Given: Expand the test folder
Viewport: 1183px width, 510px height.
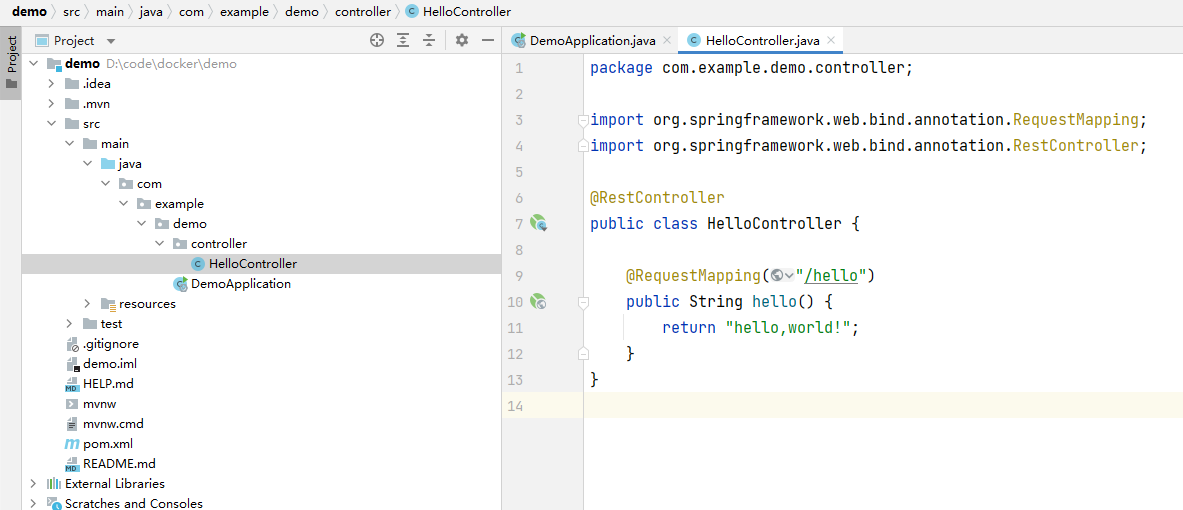Looking at the screenshot, I should click(x=69, y=324).
